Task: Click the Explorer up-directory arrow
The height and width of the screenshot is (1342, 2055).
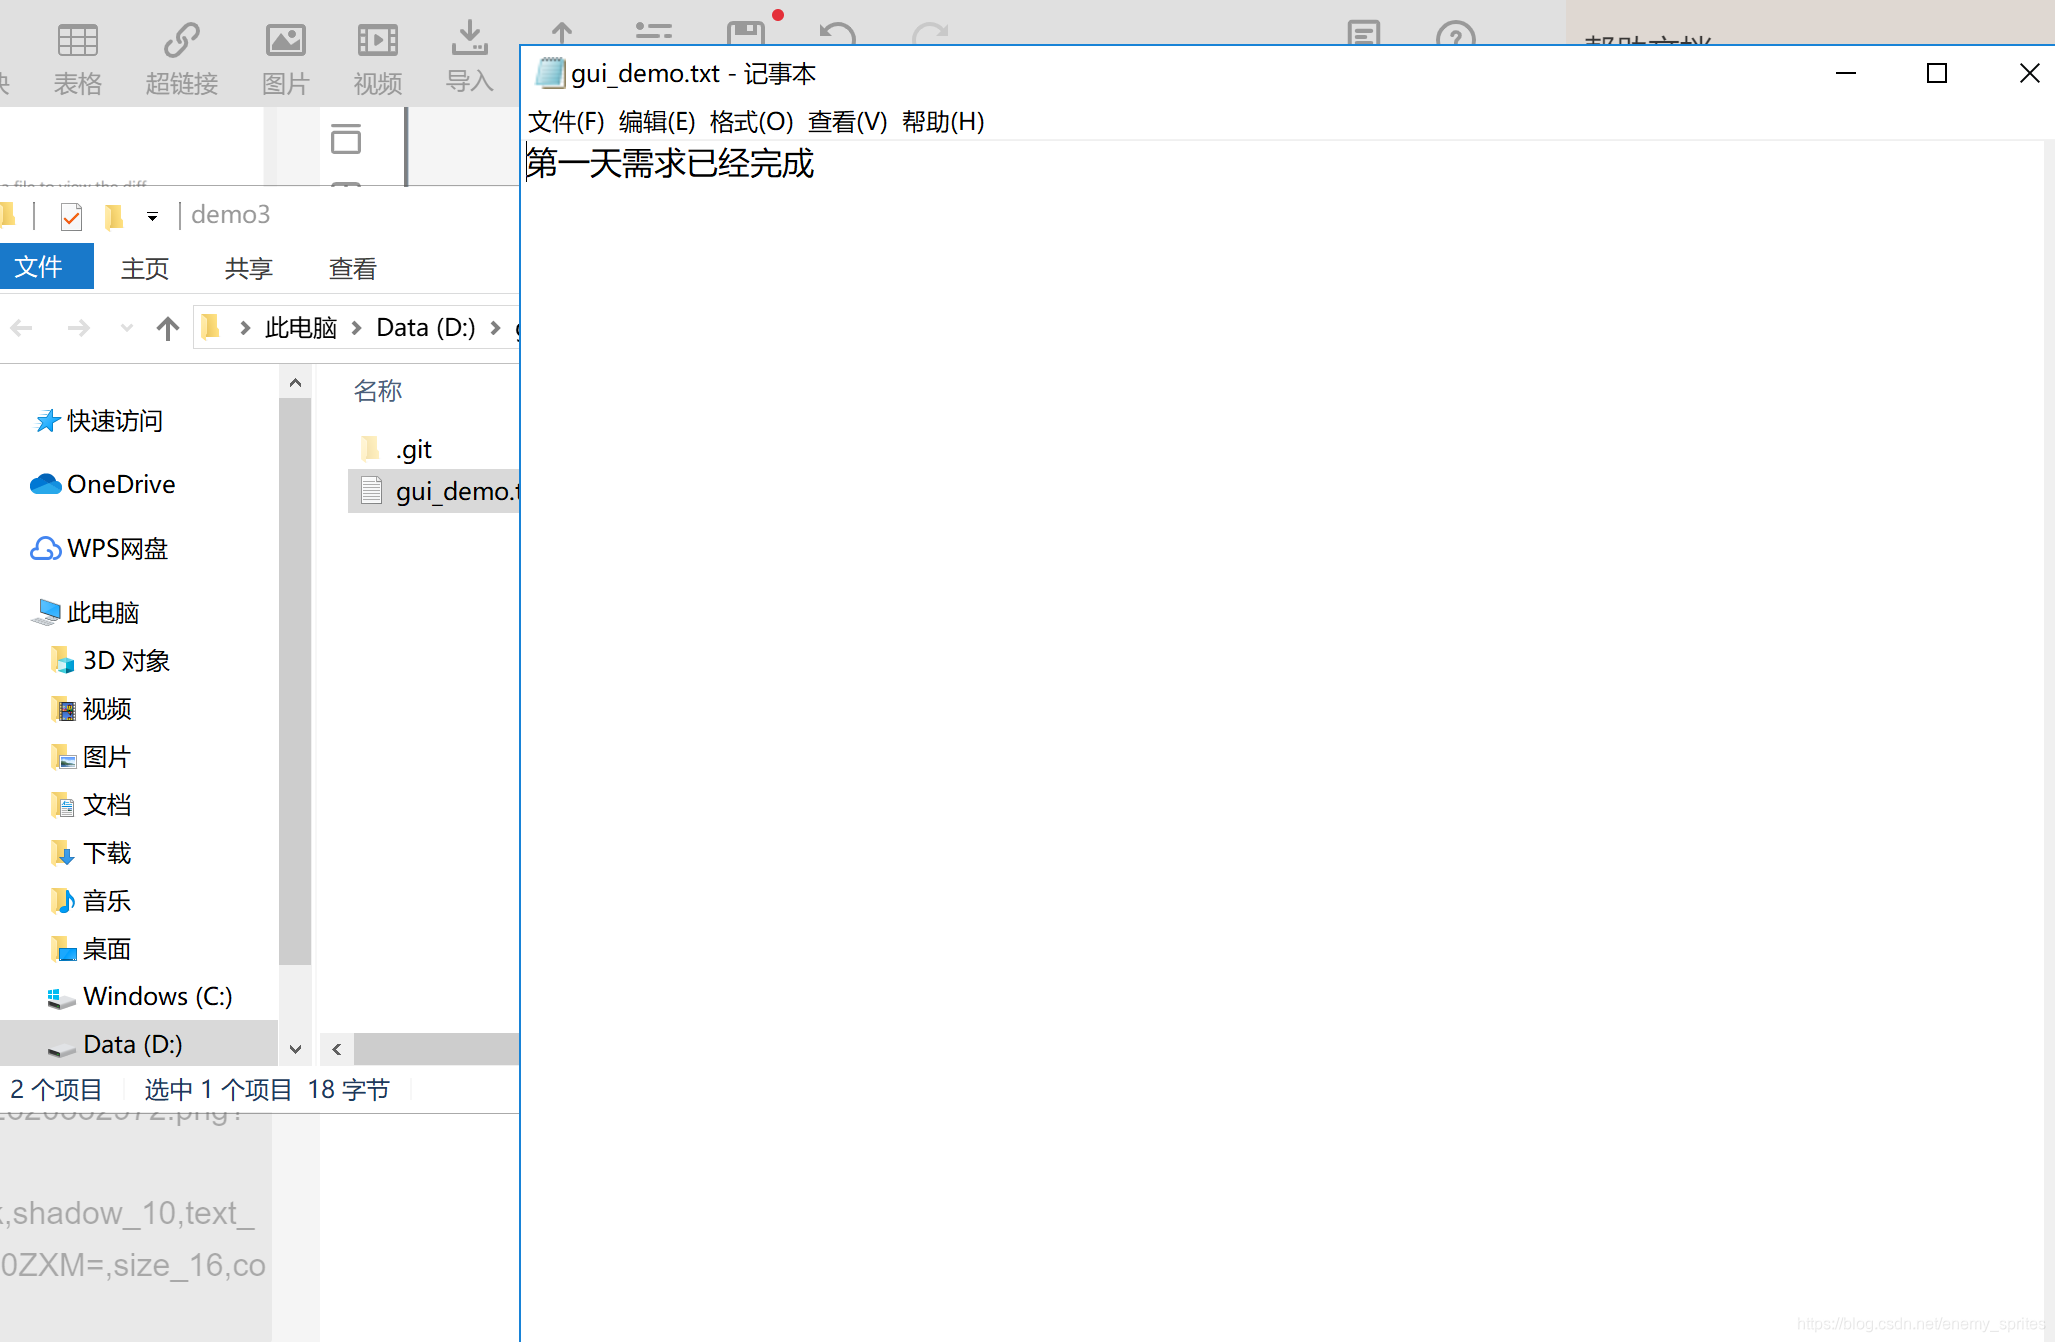Action: tap(167, 328)
